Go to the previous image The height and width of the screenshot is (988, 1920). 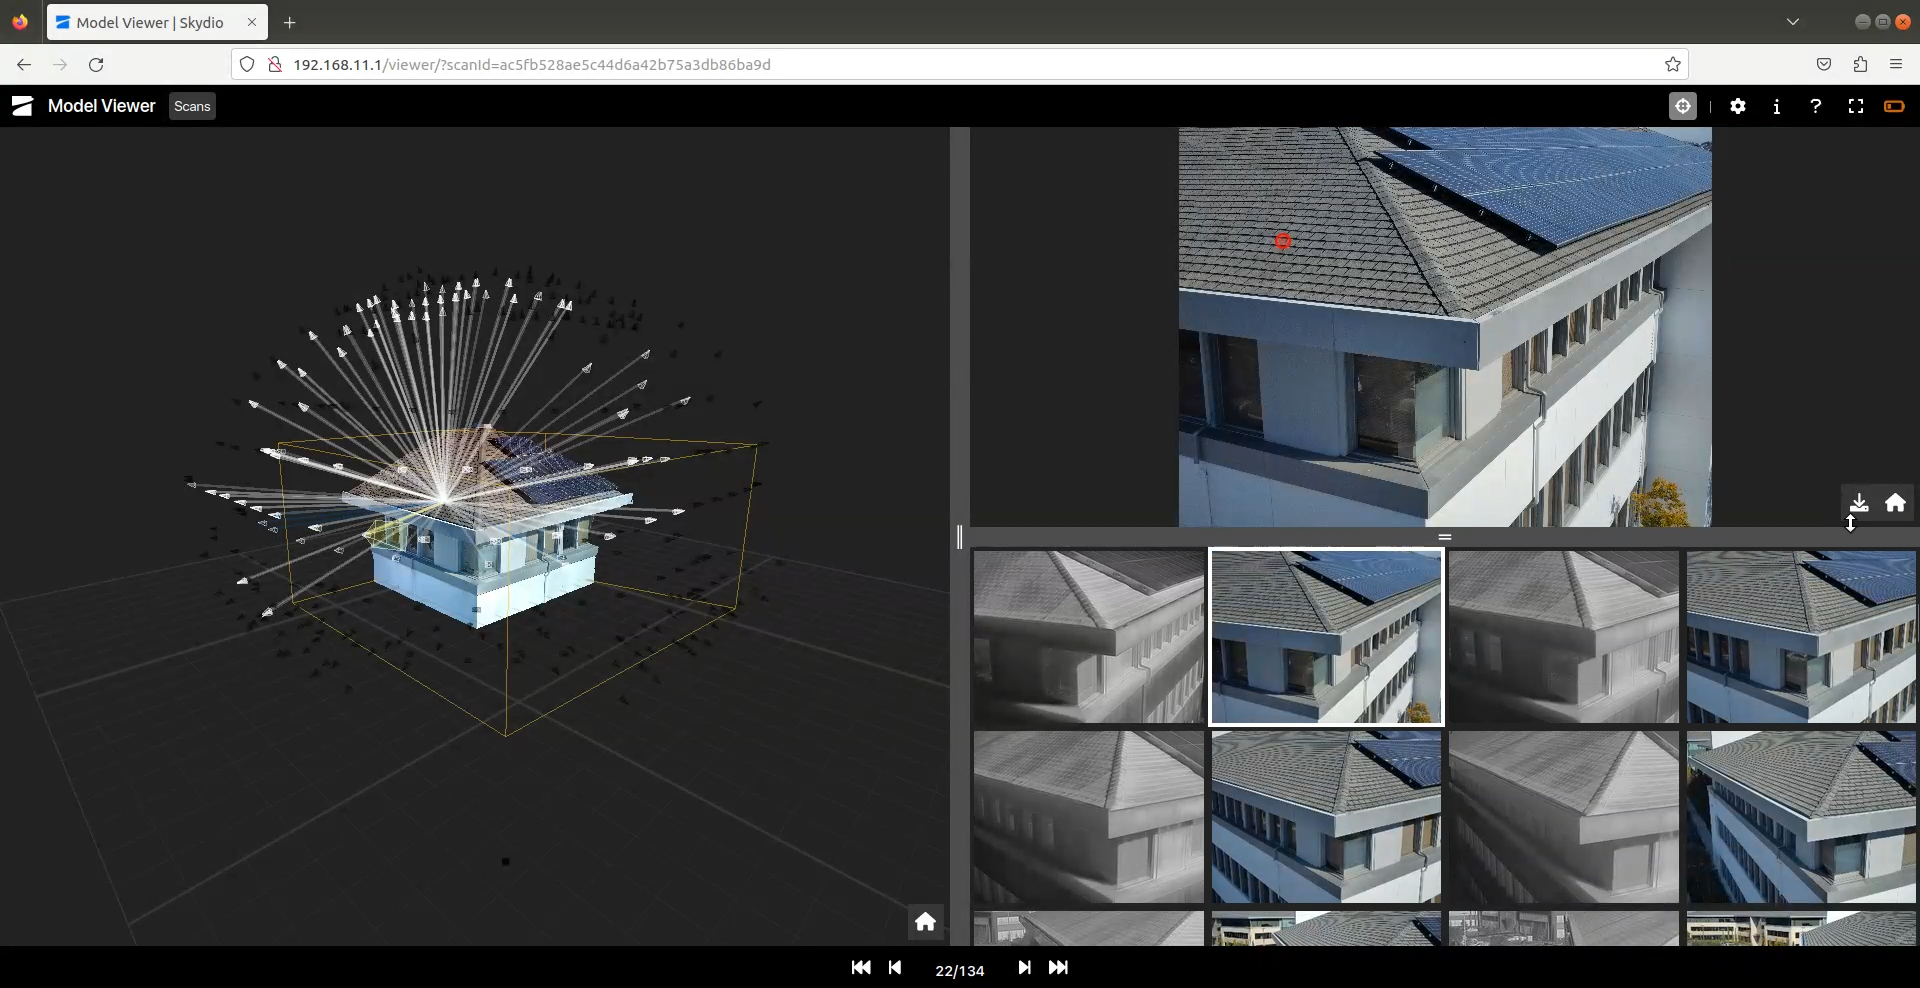coord(895,967)
